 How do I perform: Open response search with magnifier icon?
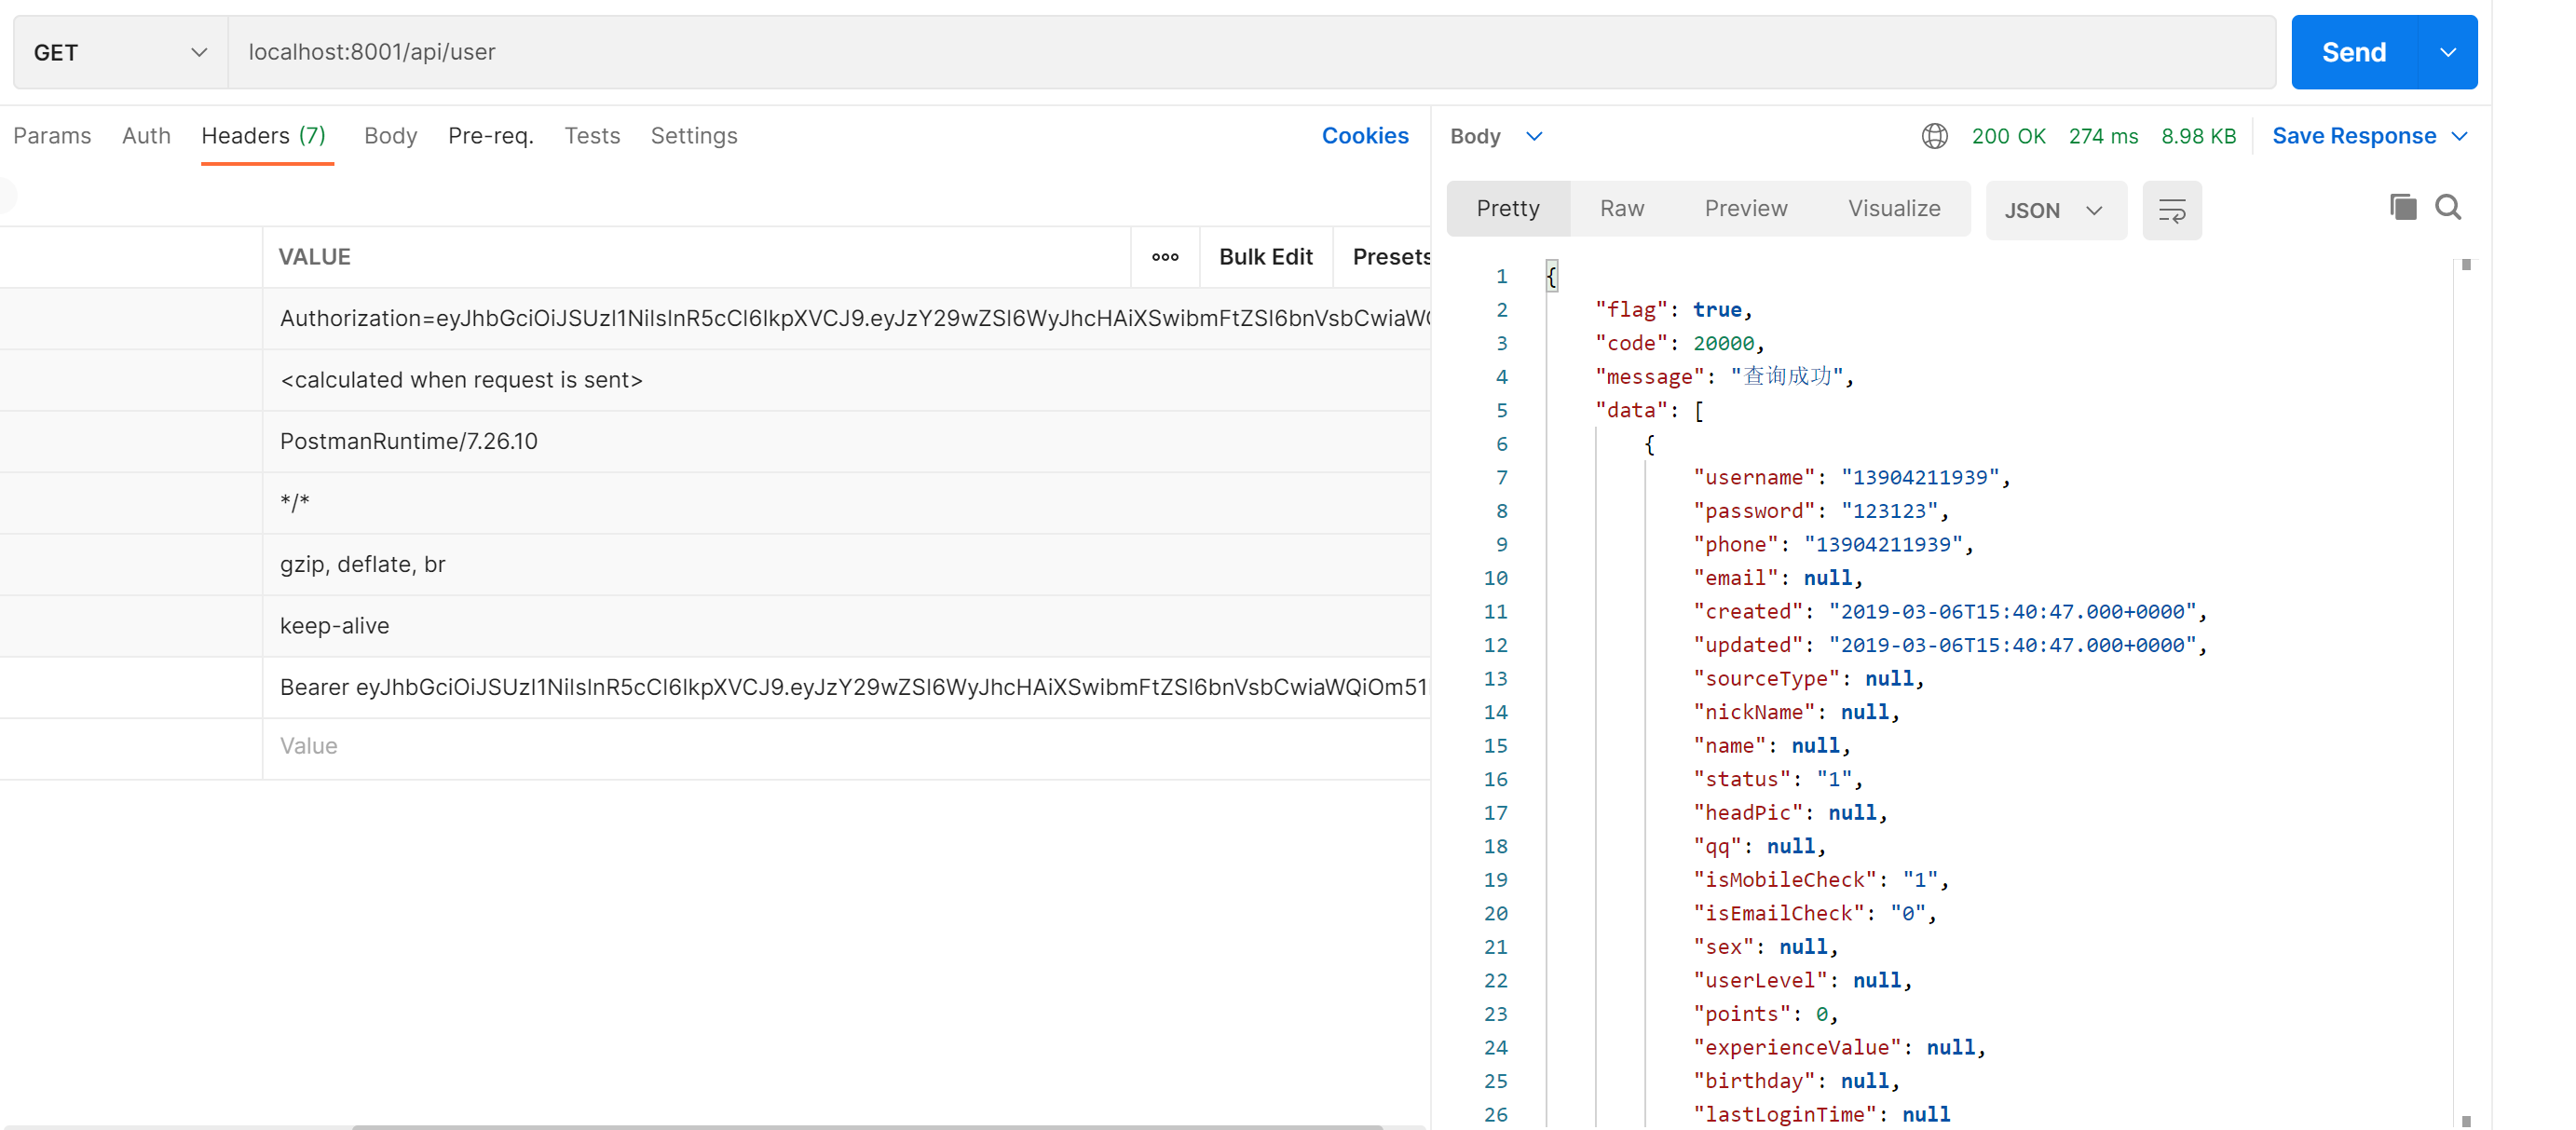click(2448, 207)
